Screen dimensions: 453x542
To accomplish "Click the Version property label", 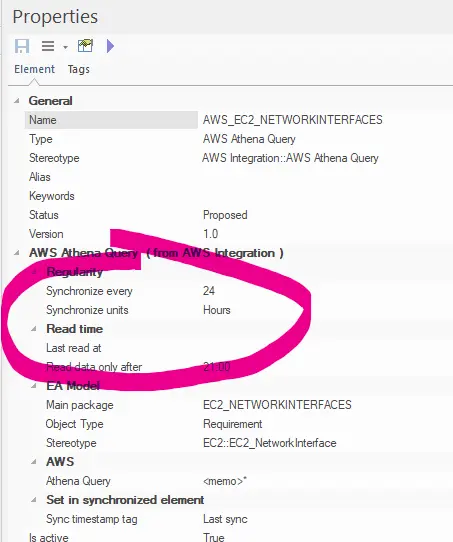I will coord(46,234).
